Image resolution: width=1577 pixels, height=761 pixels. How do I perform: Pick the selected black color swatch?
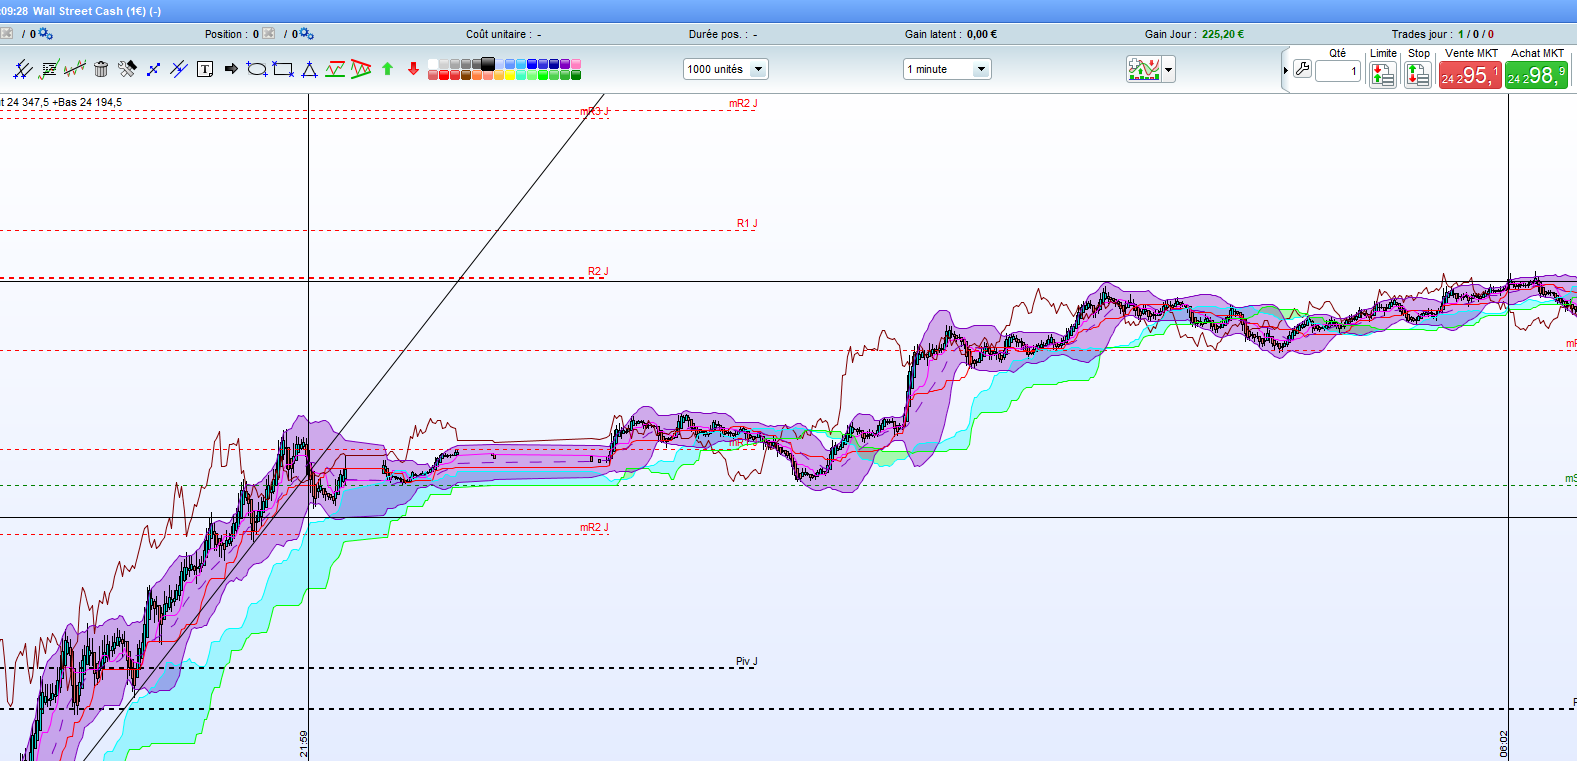point(488,64)
